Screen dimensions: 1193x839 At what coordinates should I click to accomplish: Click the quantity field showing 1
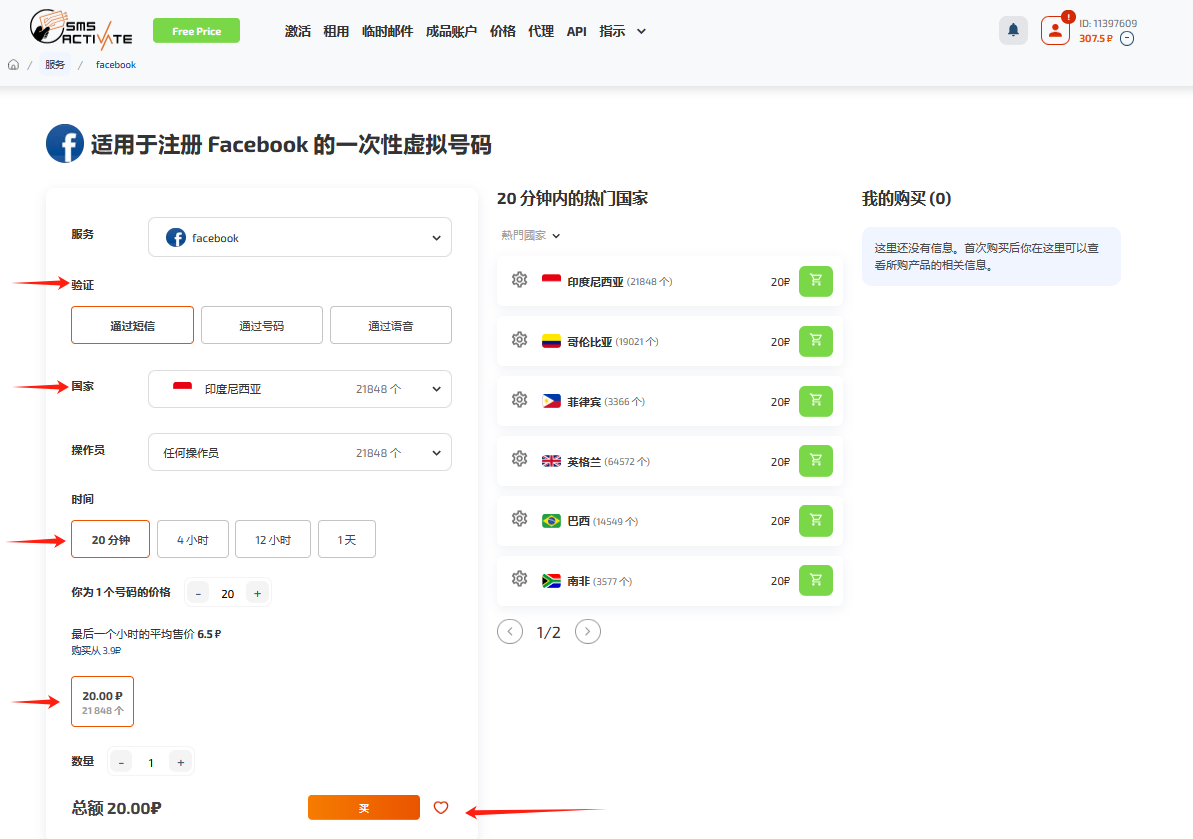point(151,762)
